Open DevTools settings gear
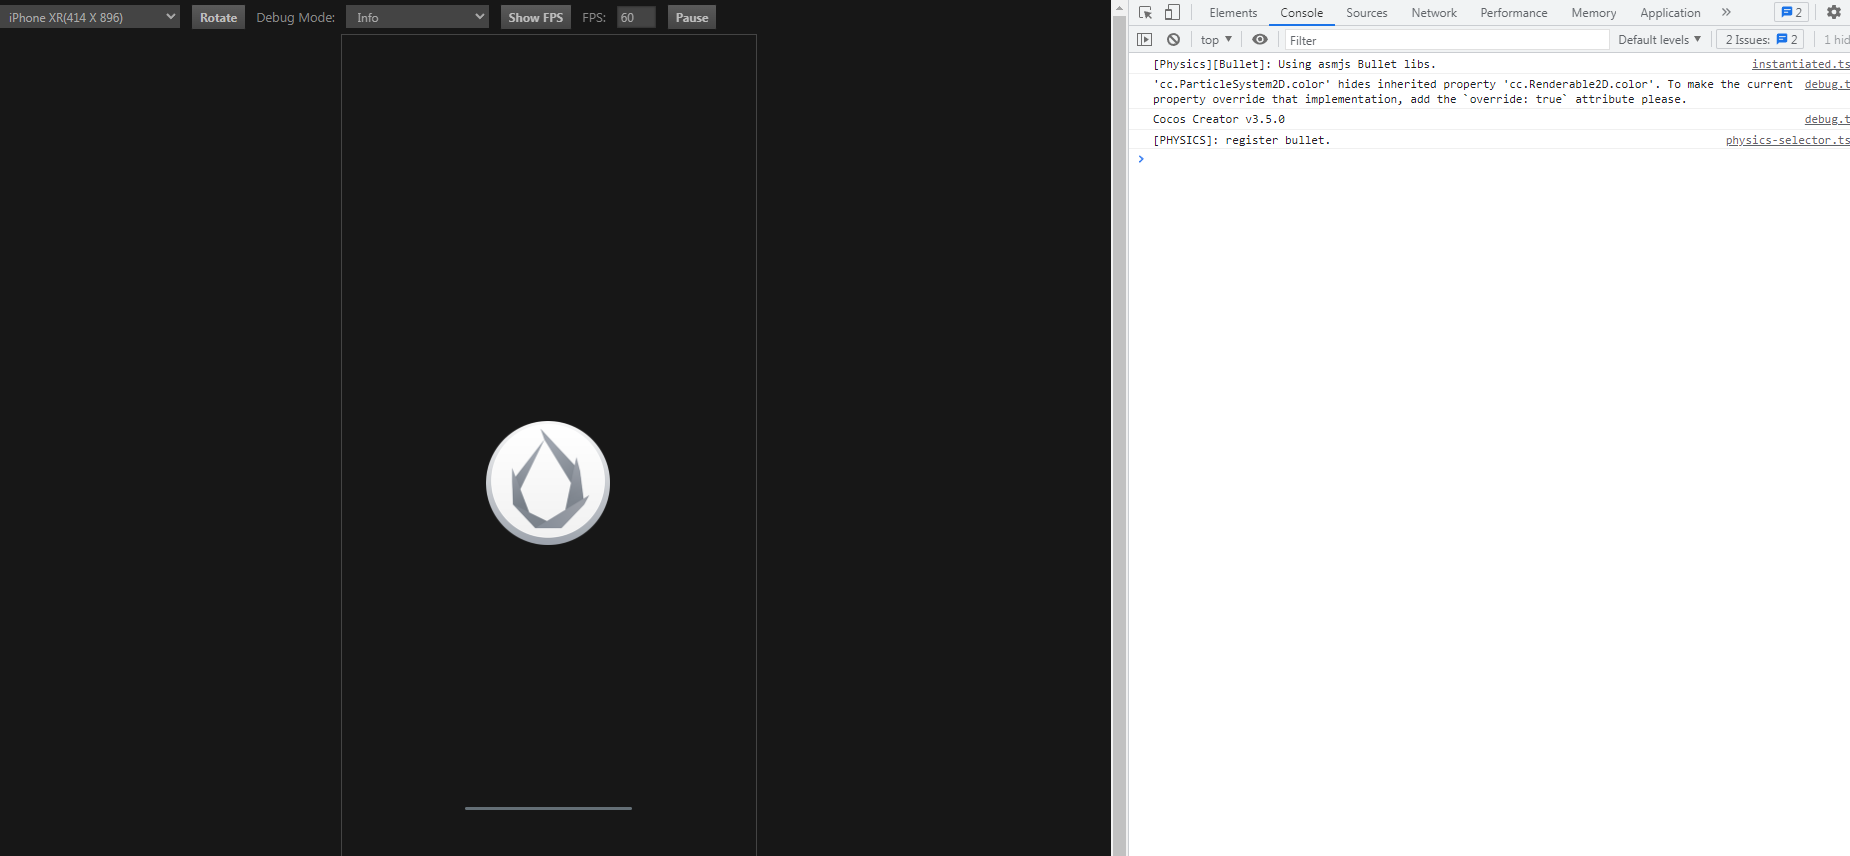 1833,13
